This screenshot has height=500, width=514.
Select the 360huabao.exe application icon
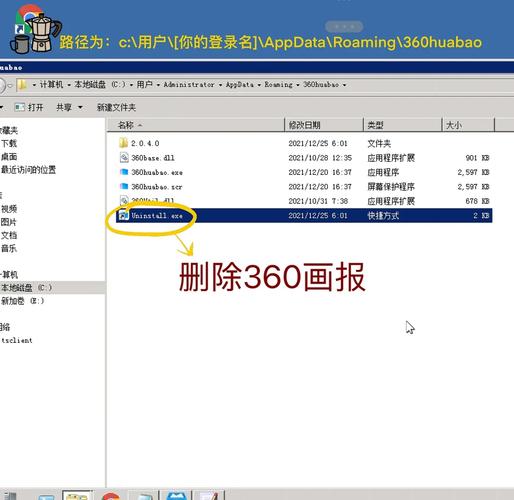pos(124,172)
